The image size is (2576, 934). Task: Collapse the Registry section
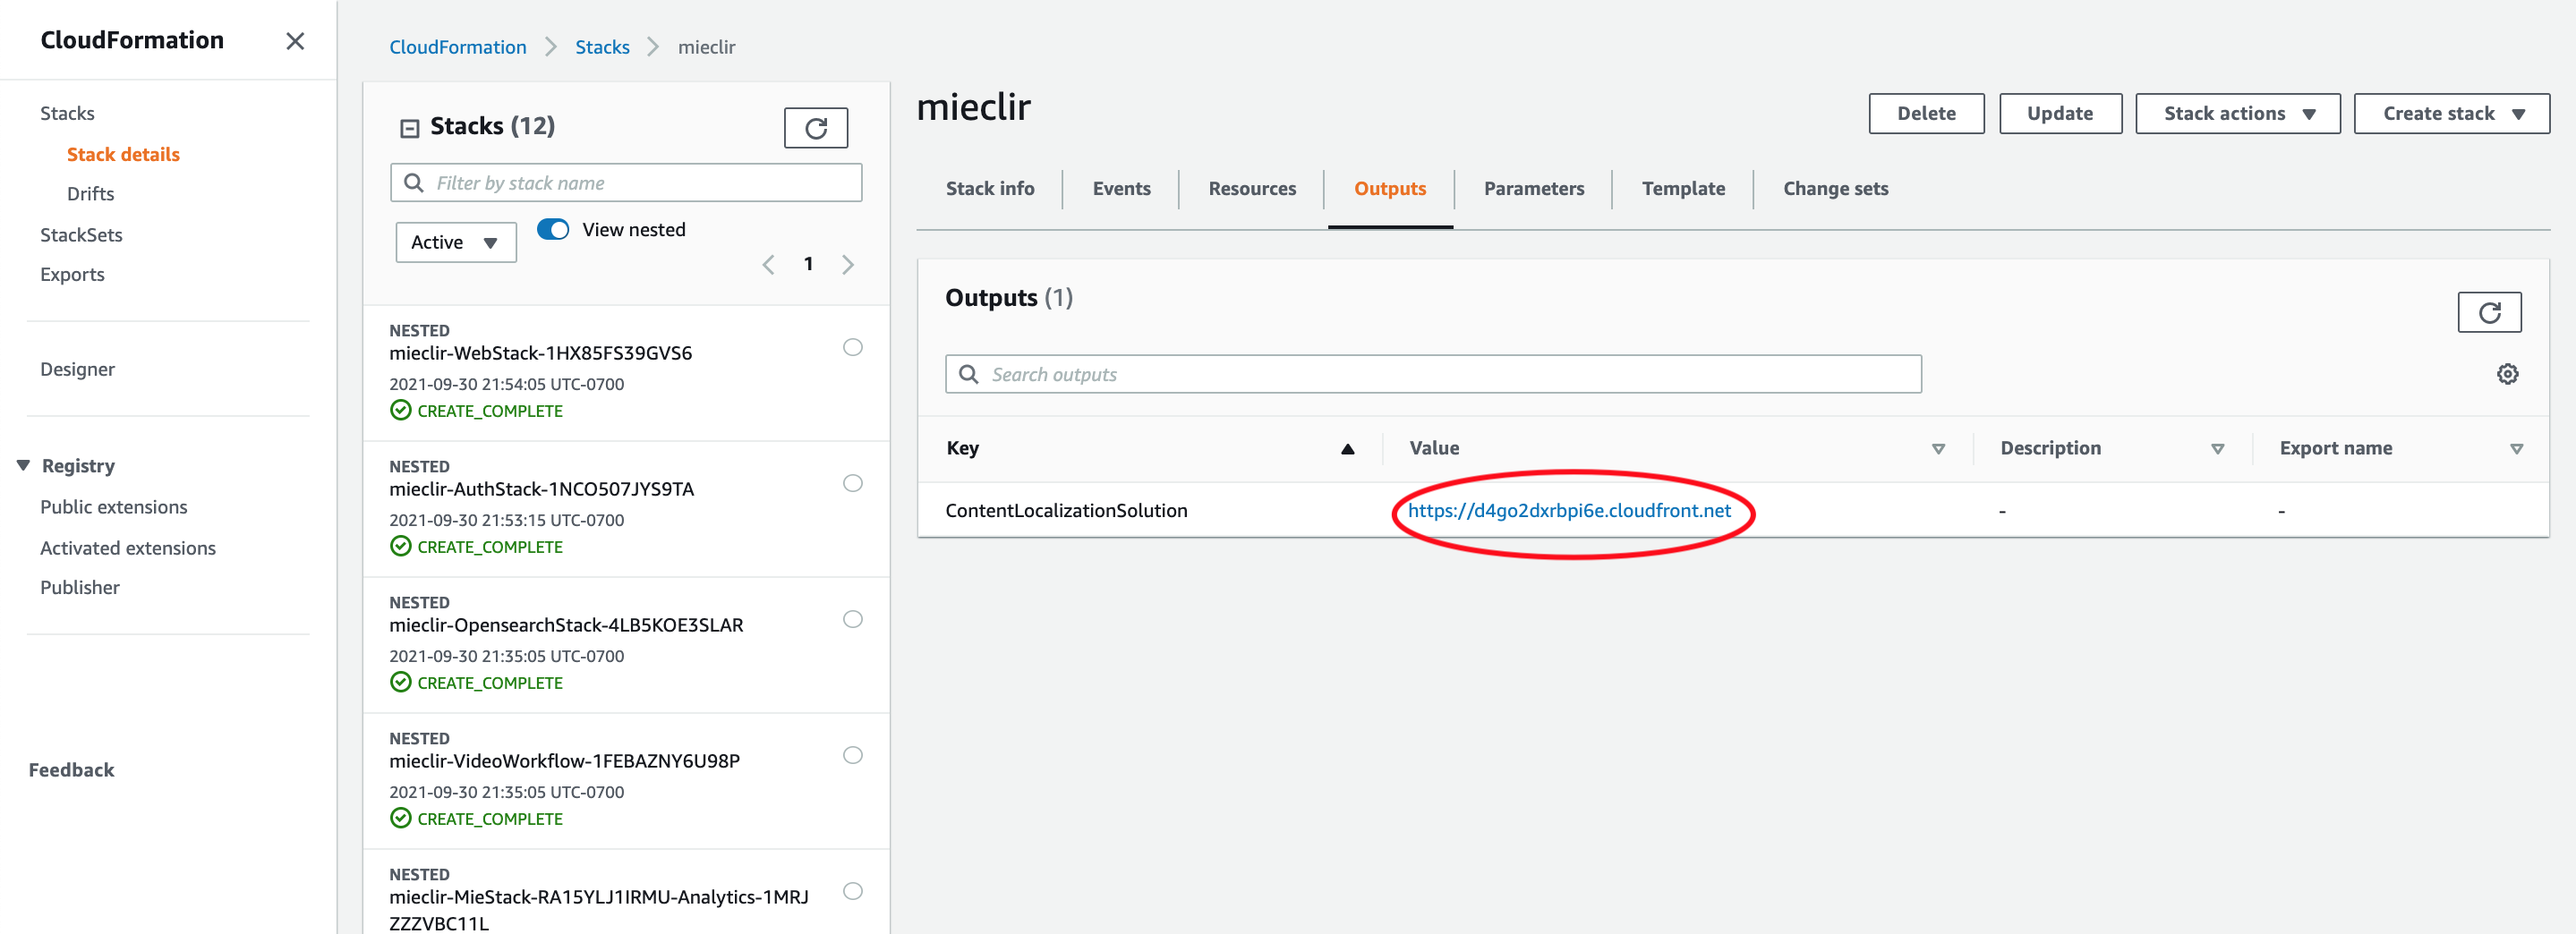point(23,466)
